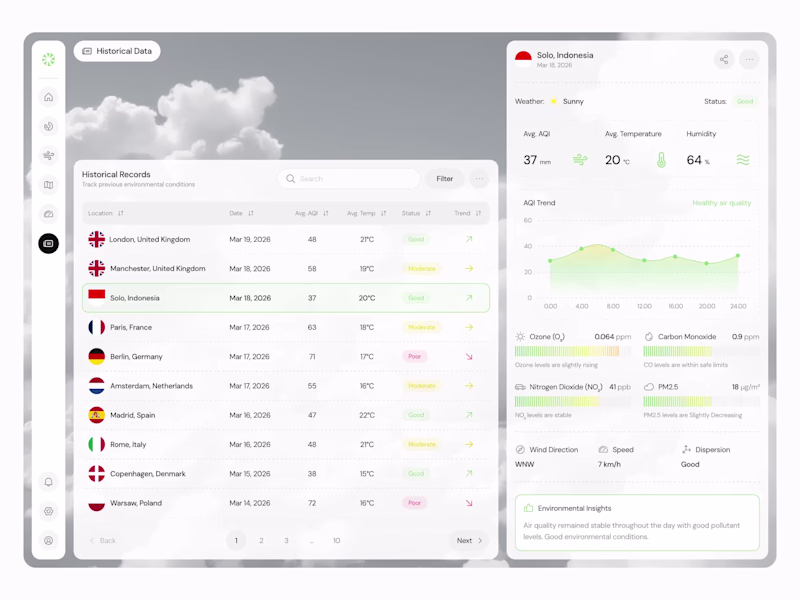
Task: Click the Filter button
Action: pyautogui.click(x=444, y=179)
